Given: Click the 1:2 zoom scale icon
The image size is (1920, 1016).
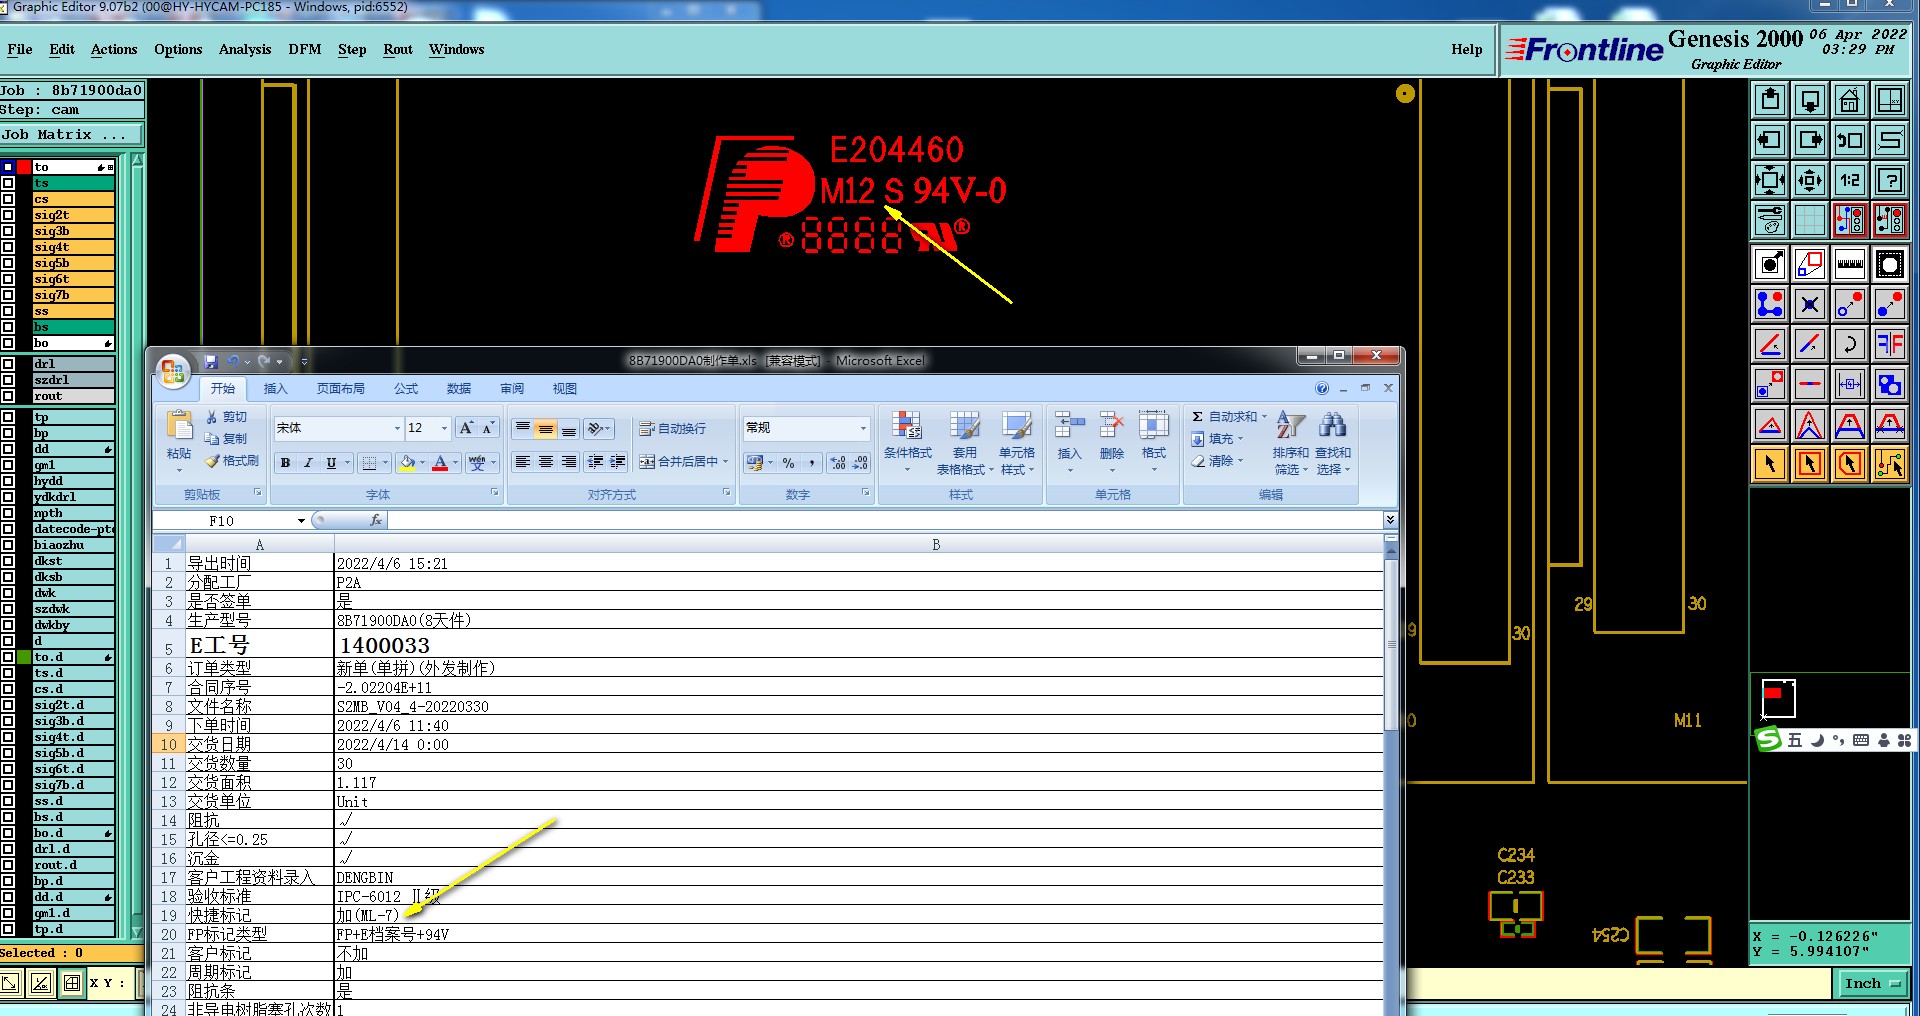Looking at the screenshot, I should (x=1850, y=180).
